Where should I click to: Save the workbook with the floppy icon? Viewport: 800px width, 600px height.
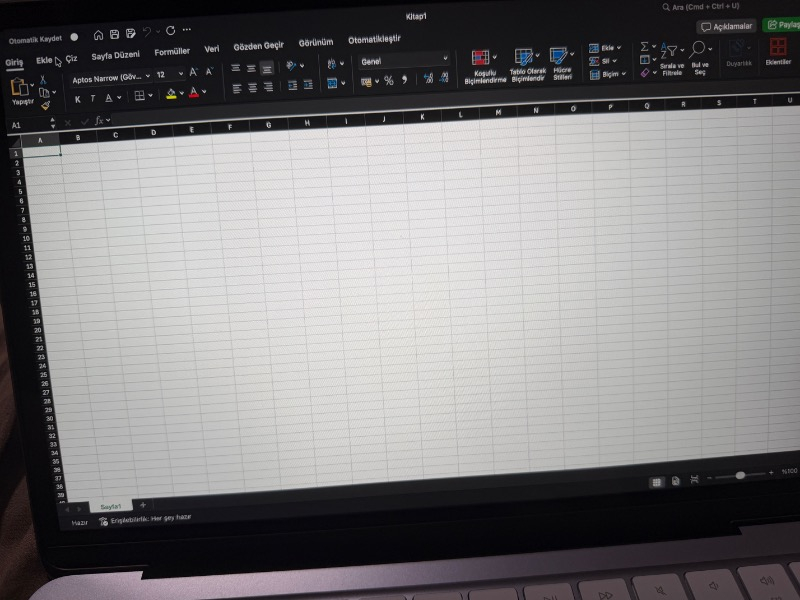(114, 34)
